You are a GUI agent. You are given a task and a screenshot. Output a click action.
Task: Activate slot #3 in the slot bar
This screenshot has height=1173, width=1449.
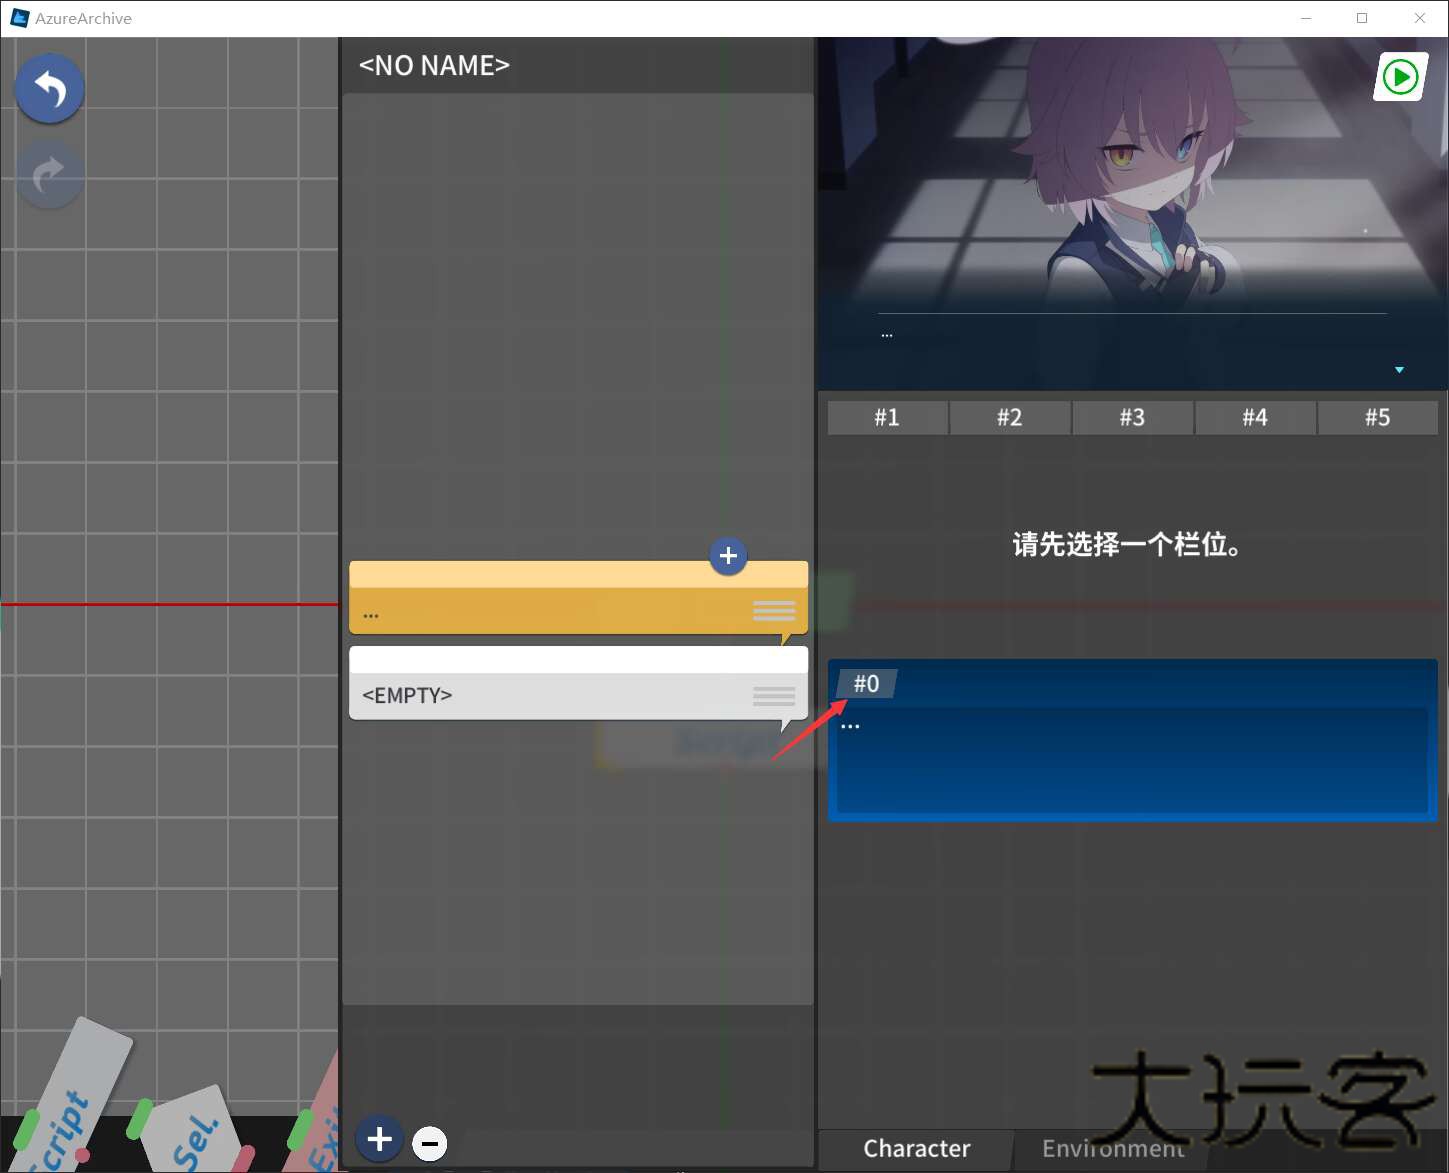1133,417
